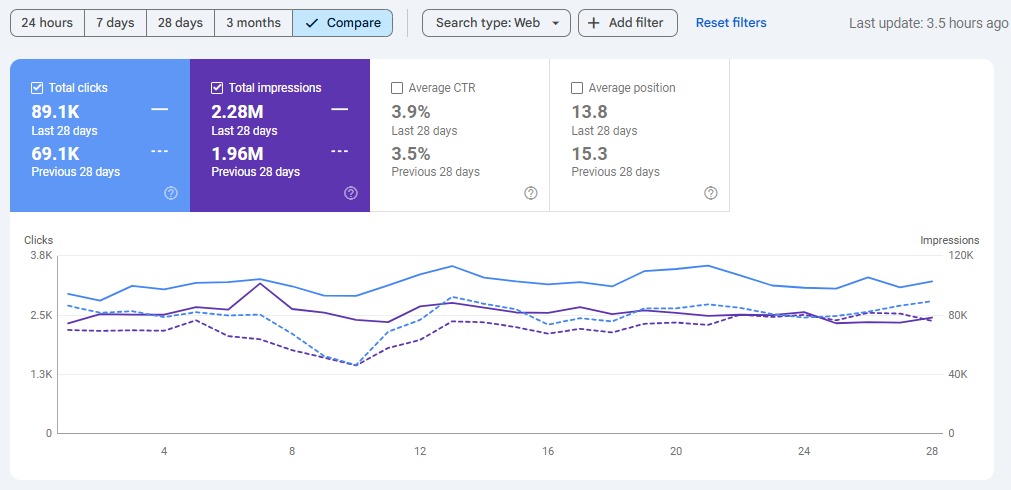Image resolution: width=1011 pixels, height=490 pixels.
Task: Click the checkmark icon on Compare
Action: coord(311,23)
